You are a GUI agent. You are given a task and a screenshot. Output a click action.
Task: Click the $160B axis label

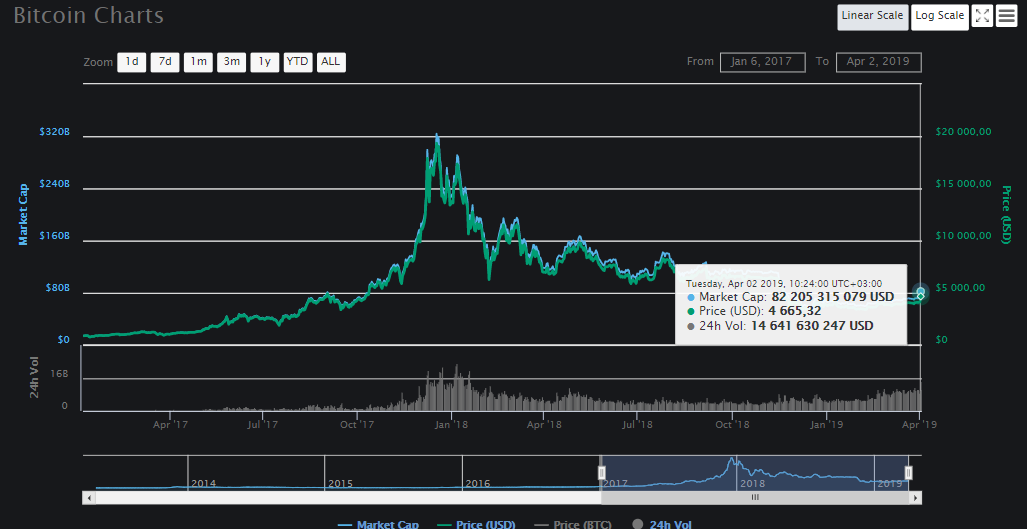coord(54,236)
